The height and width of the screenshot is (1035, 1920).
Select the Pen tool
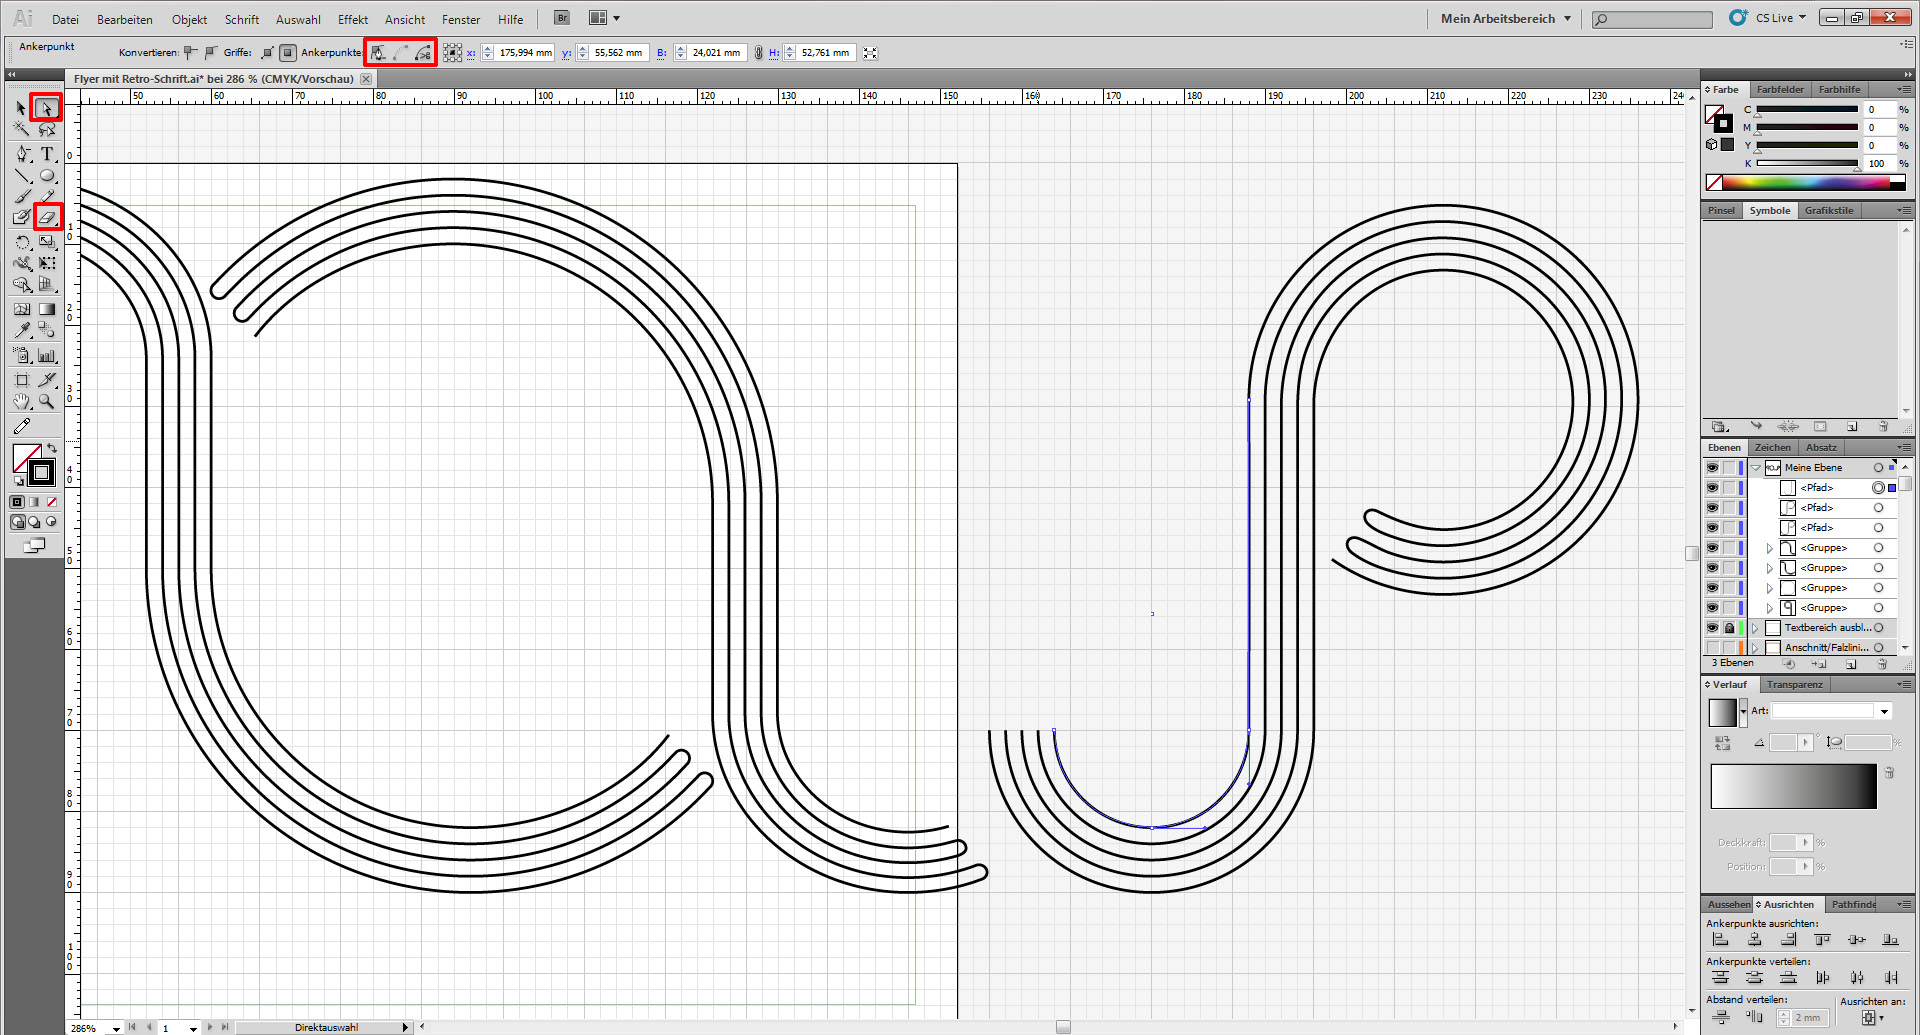[x=22, y=154]
